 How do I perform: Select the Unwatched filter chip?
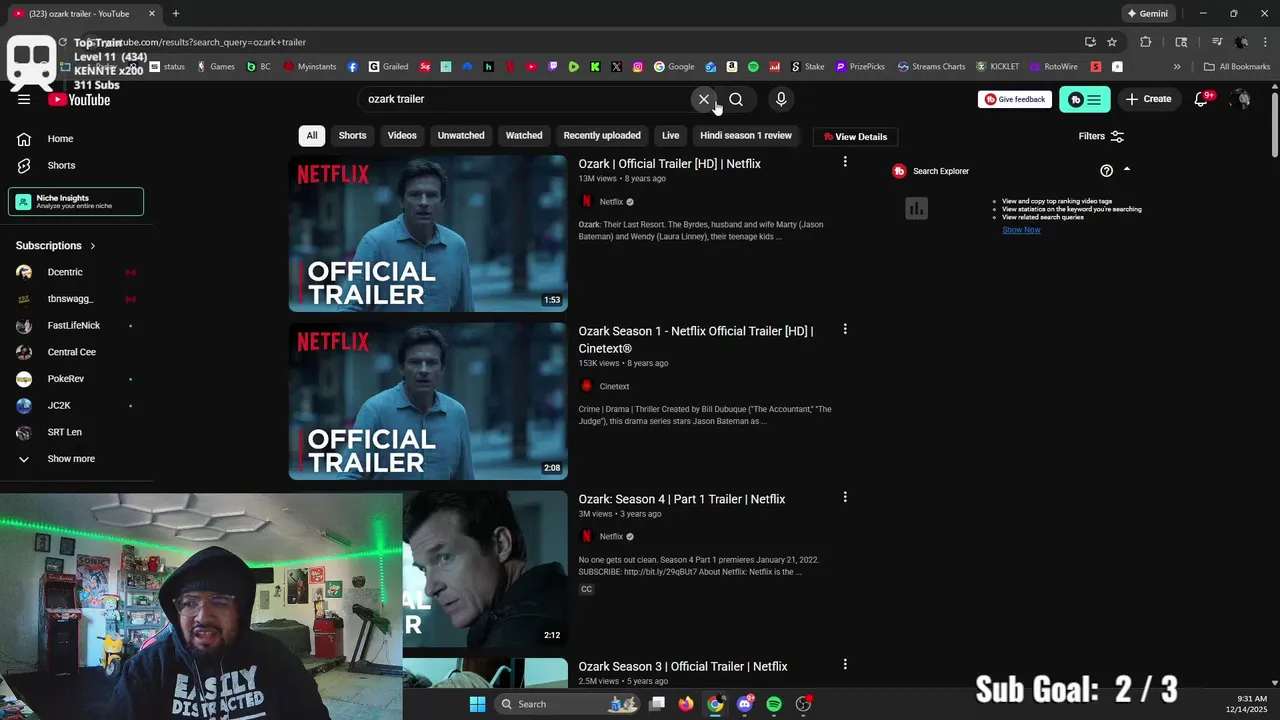[461, 136]
